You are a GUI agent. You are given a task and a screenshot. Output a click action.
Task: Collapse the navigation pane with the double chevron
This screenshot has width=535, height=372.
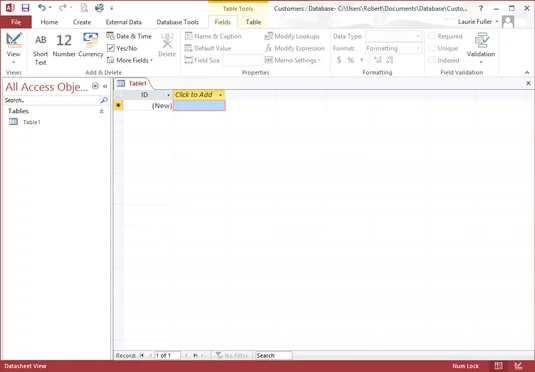click(105, 86)
